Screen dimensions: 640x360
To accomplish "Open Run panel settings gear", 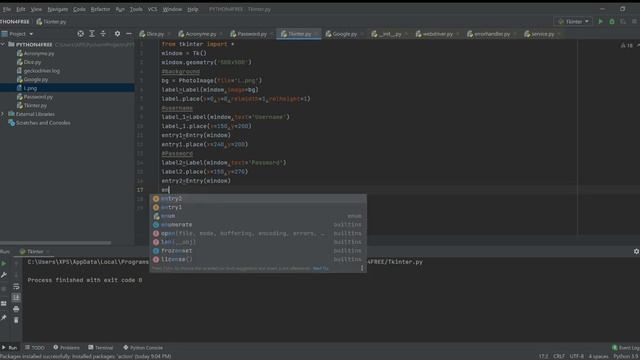I will coord(636,251).
